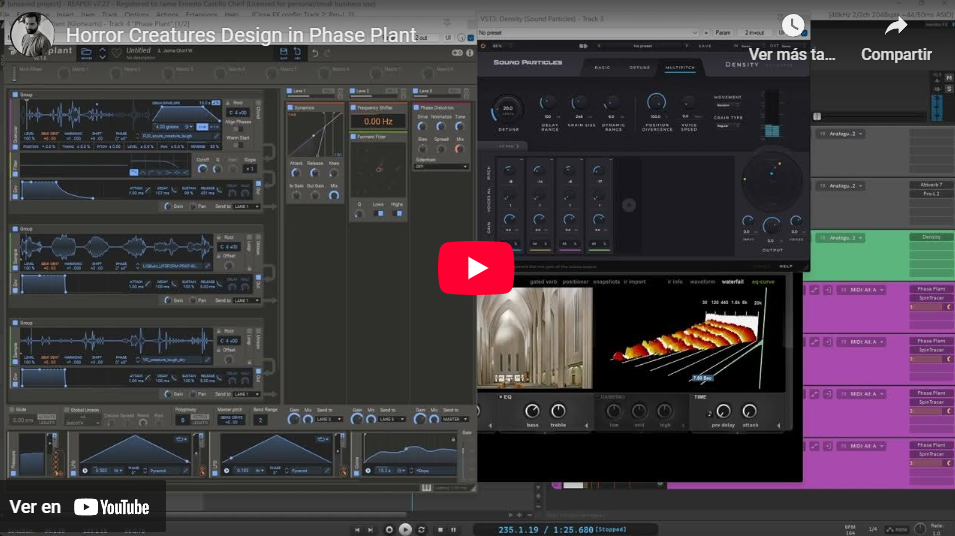Click the plus icon to add Density voice
955x536 pixels.
click(x=629, y=205)
